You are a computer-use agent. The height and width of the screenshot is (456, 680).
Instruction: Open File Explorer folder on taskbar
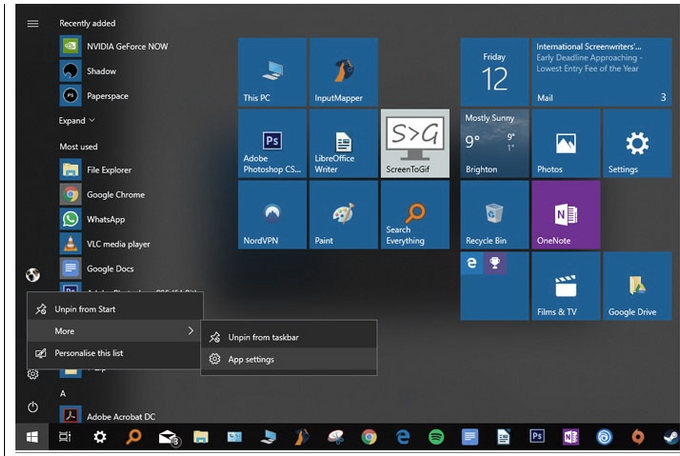[x=201, y=437]
